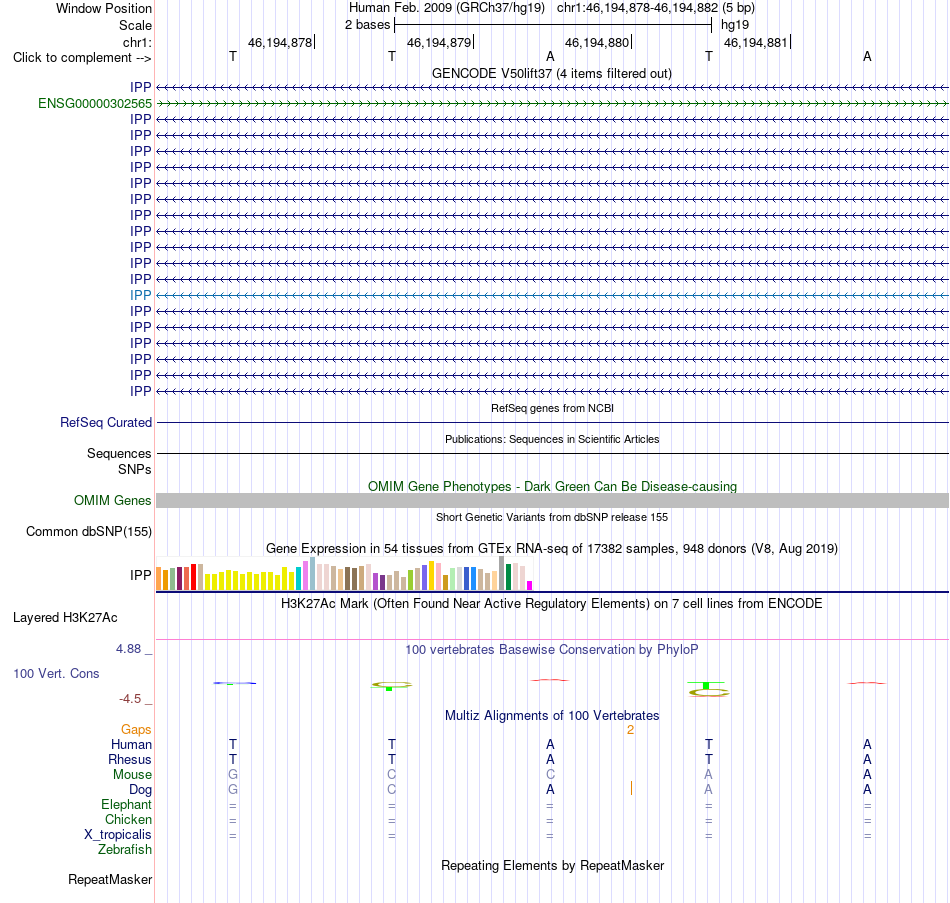Click the genome title 'Human Feb. 2009 (GRCh37/hg19)'
This screenshot has height=903, width=950.
click(447, 8)
